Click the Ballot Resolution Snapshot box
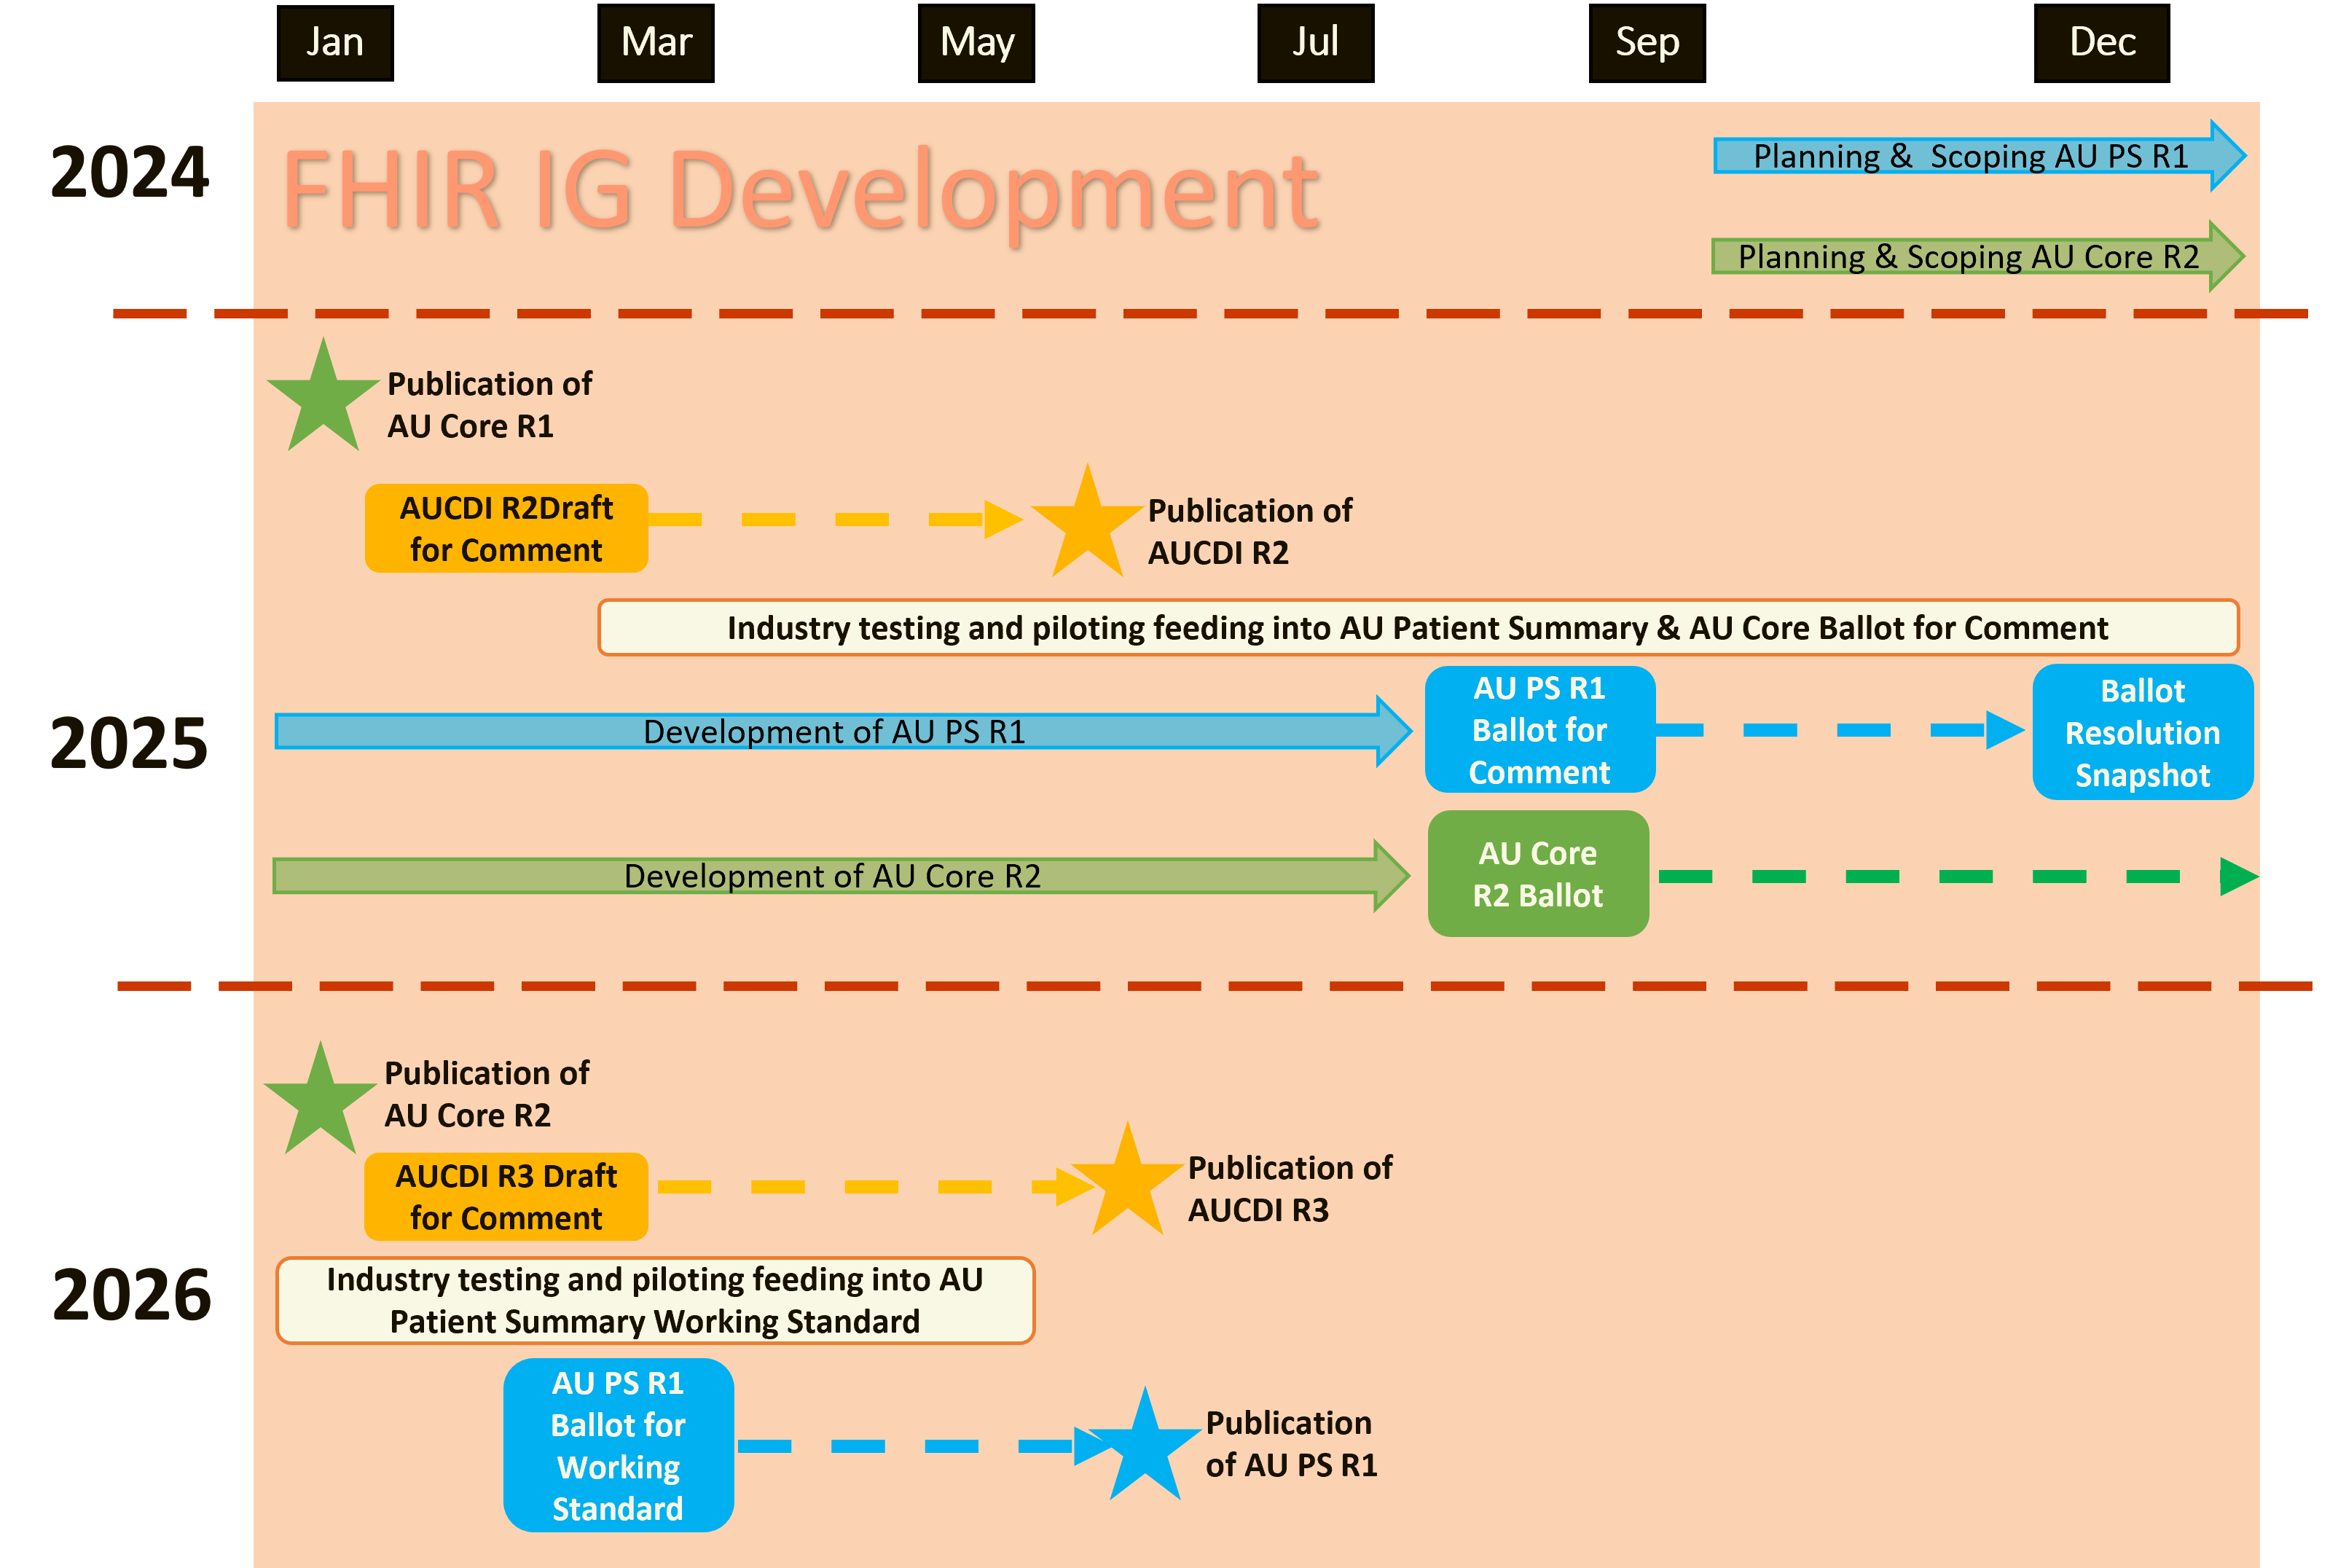This screenshot has height=1568, width=2338. tap(2142, 733)
